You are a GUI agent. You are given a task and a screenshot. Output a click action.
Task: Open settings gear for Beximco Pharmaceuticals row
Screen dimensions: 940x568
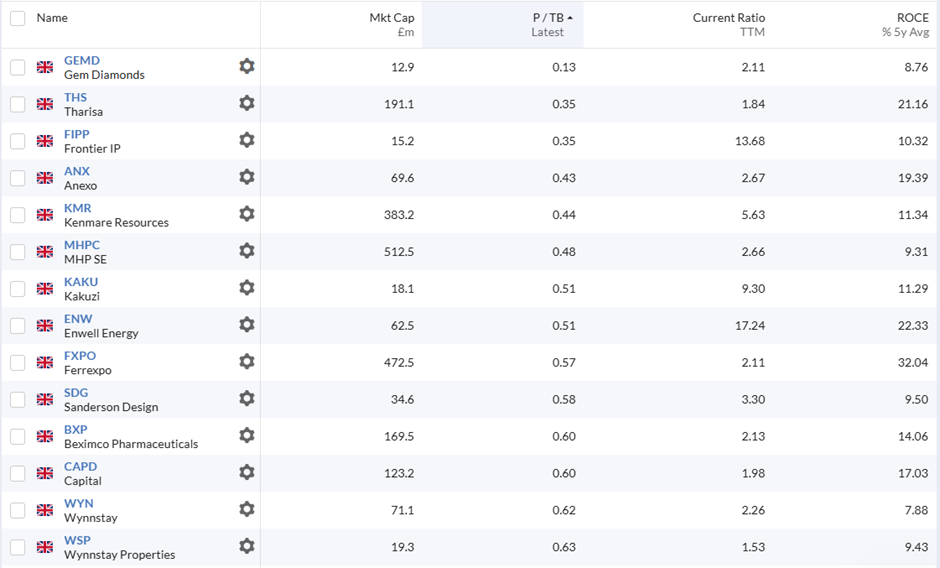tap(246, 435)
